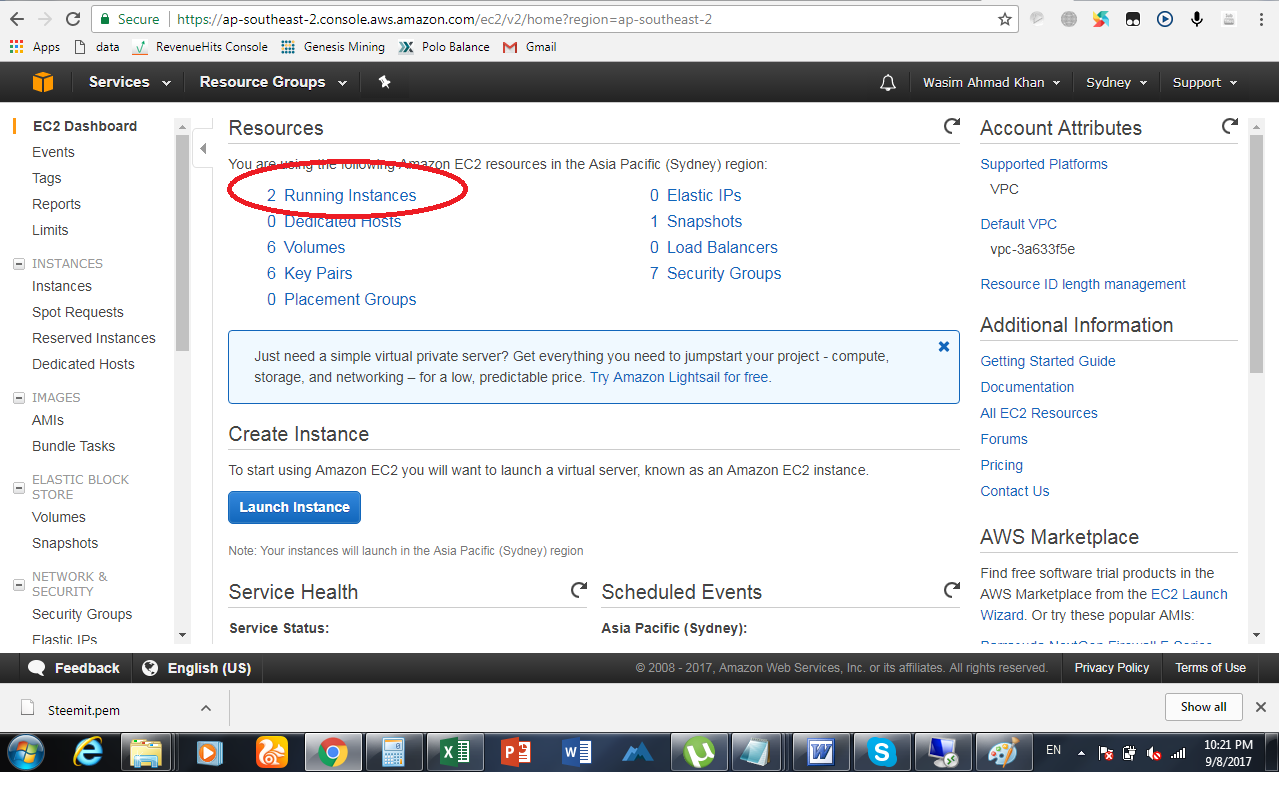The width and height of the screenshot is (1280, 800).
Task: Collapse the INSTANCES sidebar section
Action: pyautogui.click(x=19, y=264)
